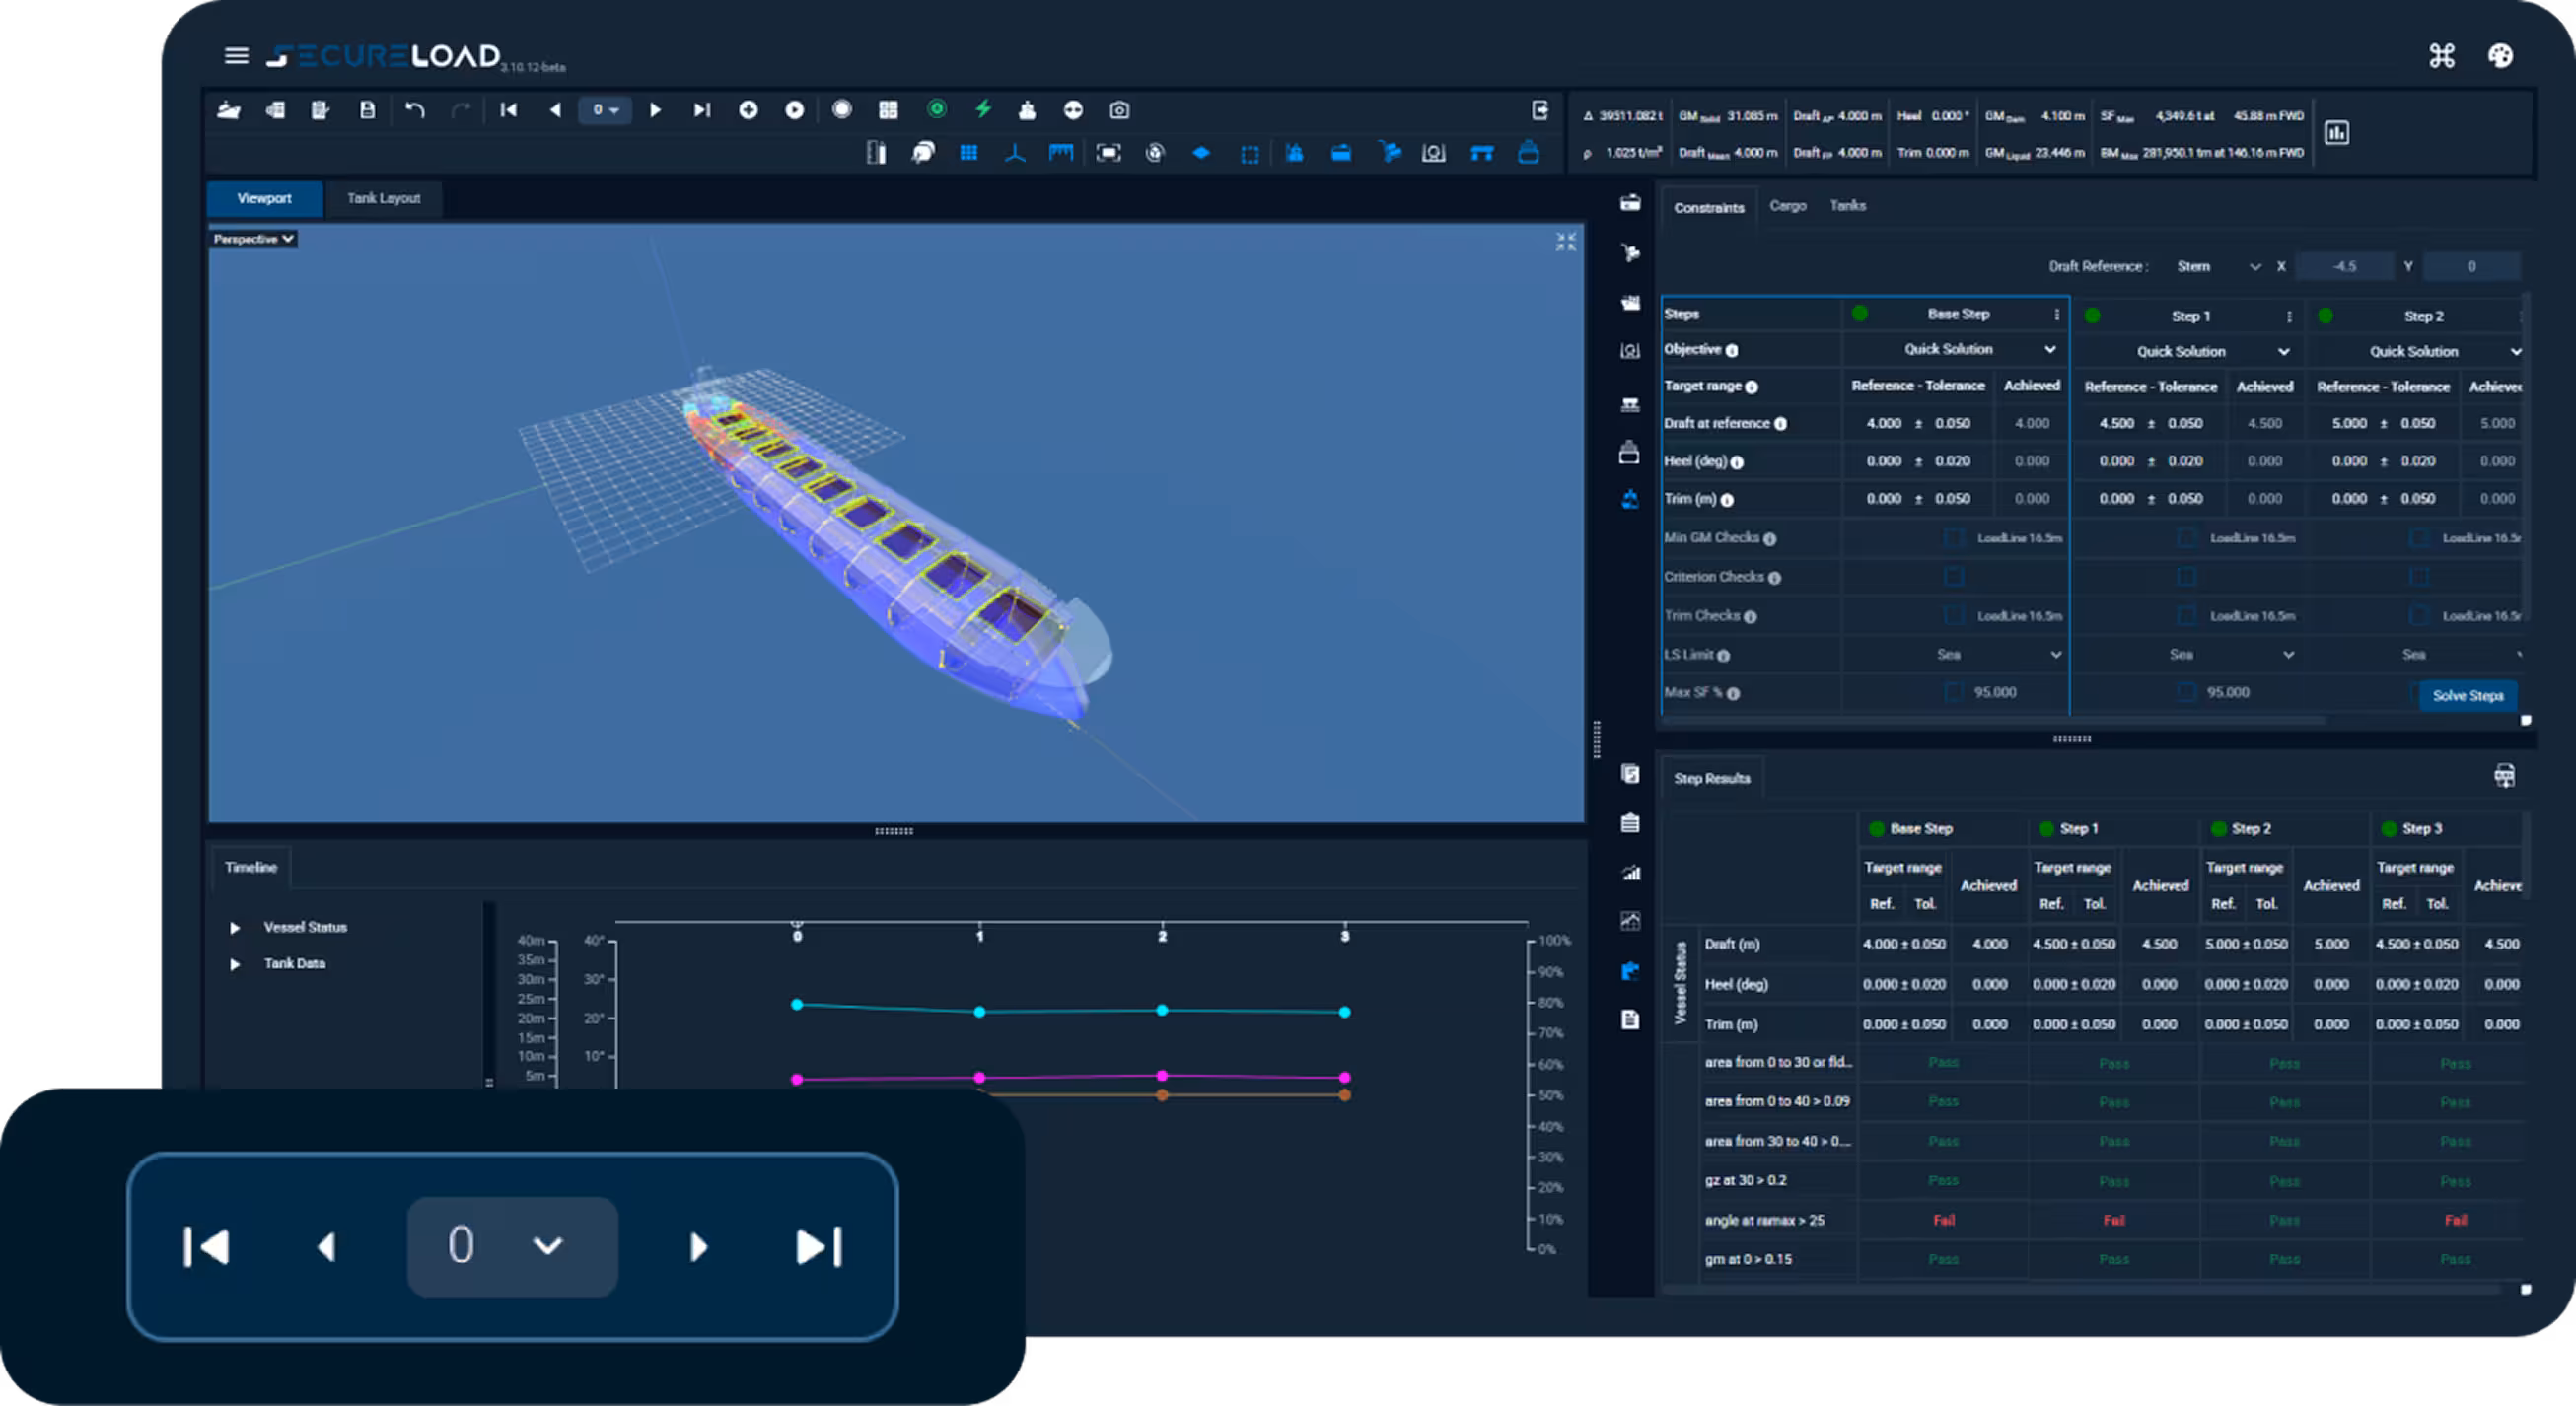The image size is (2576, 1406).
Task: Open the hamburger menu beside the SecureLoad logo
Action: 236,56
